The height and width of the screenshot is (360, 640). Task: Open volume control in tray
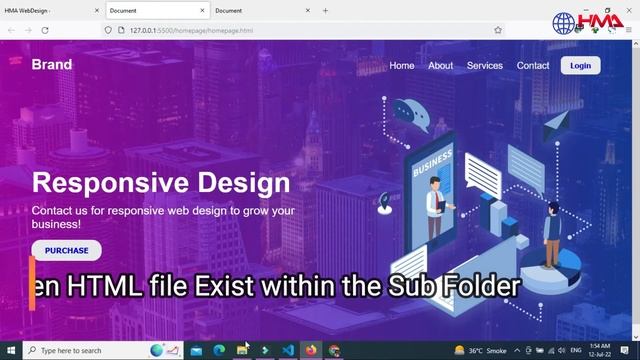pos(562,351)
